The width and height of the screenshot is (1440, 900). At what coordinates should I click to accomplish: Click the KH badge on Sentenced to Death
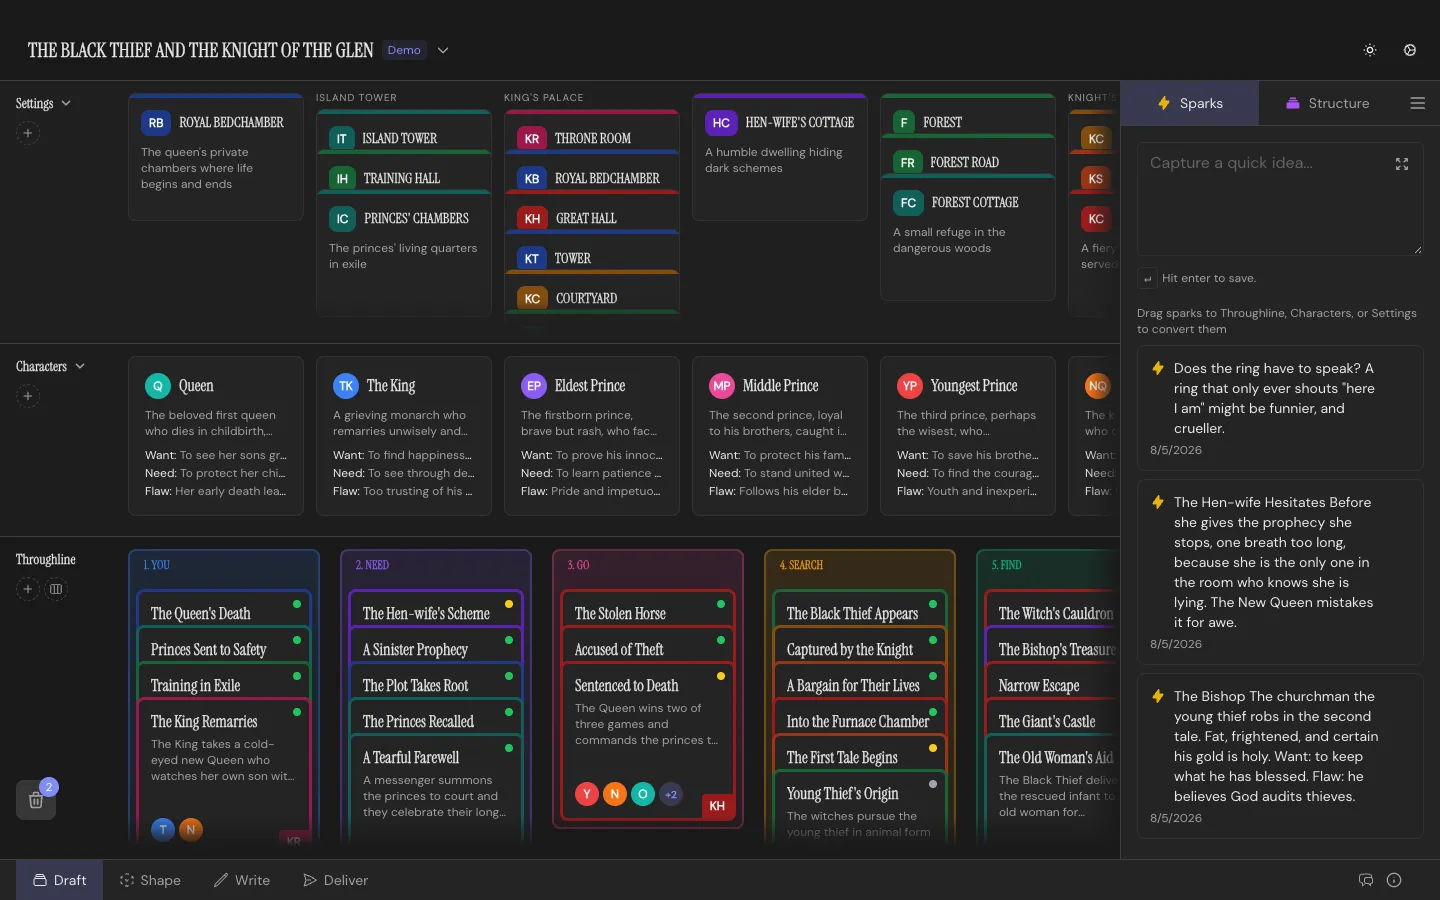click(x=717, y=806)
